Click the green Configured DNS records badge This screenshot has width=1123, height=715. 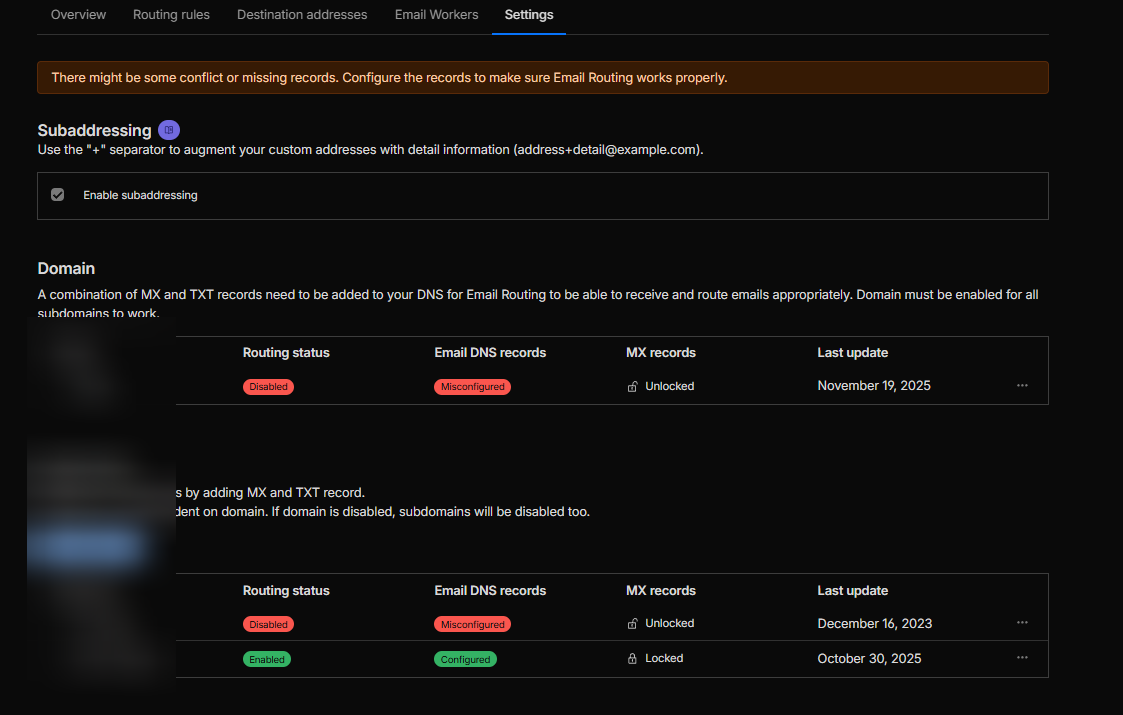click(x=465, y=659)
